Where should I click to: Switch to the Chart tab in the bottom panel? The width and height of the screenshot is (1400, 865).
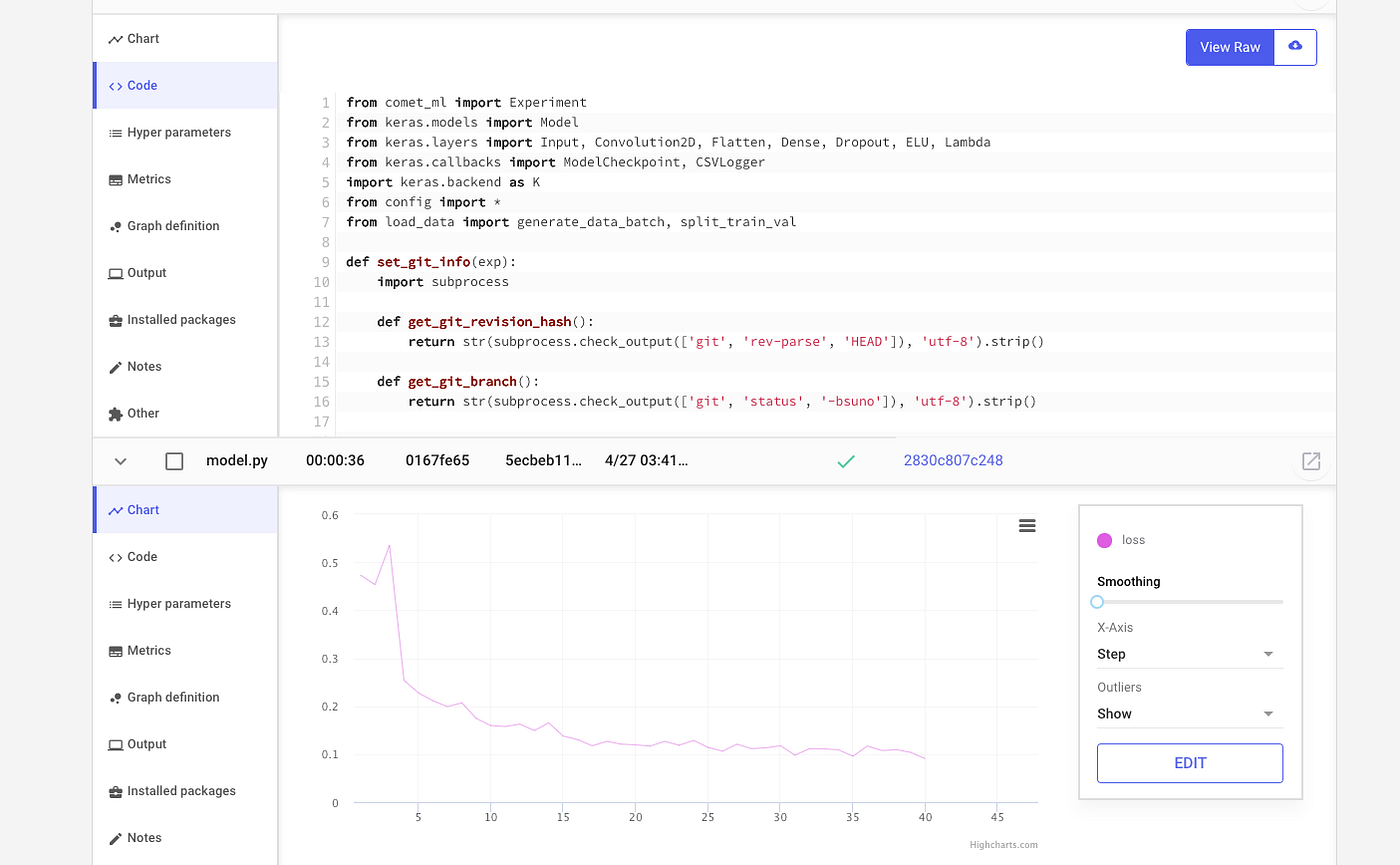point(140,509)
